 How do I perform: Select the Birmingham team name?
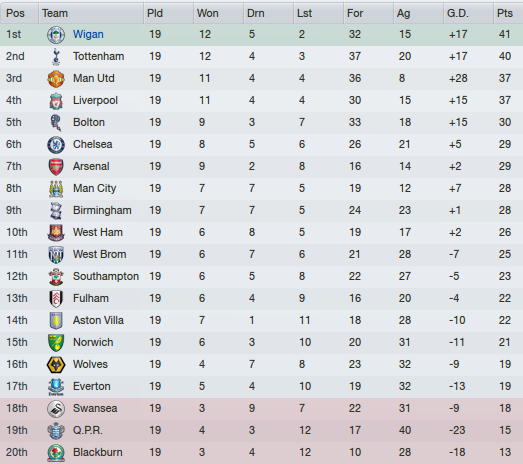(x=102, y=210)
